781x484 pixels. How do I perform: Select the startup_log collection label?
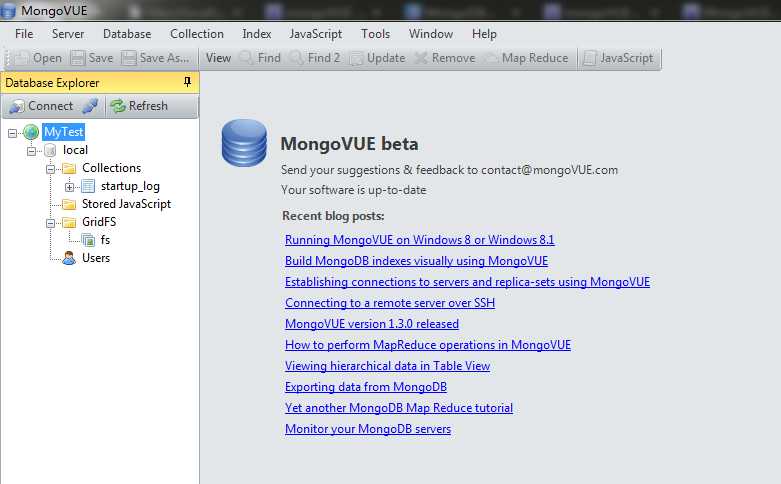130,186
